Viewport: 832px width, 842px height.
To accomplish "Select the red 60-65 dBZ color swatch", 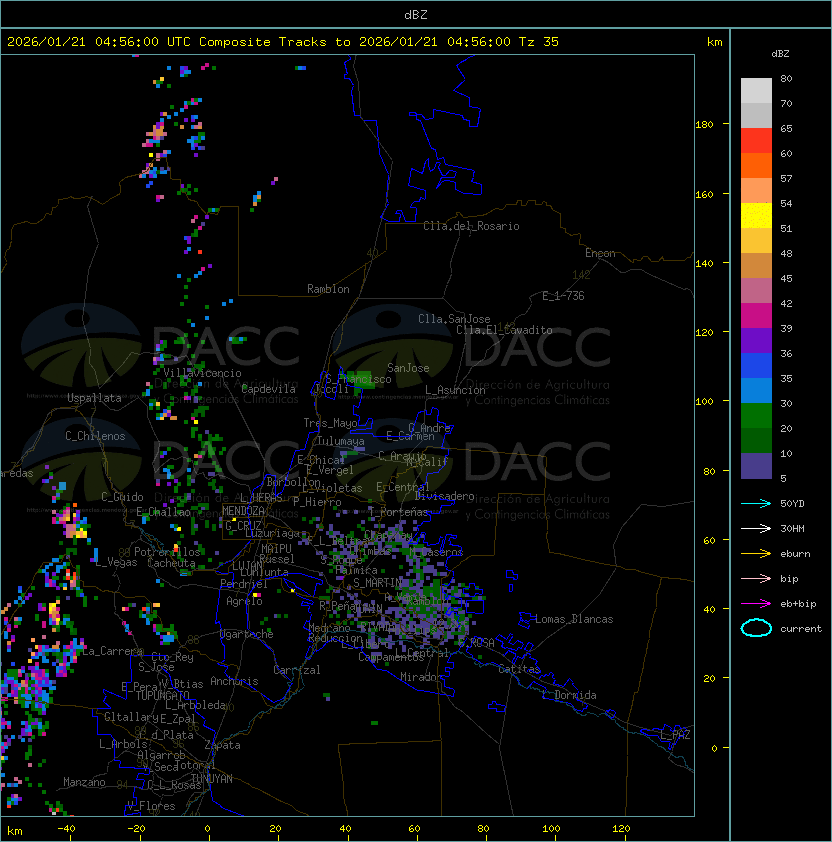I will click(756, 141).
